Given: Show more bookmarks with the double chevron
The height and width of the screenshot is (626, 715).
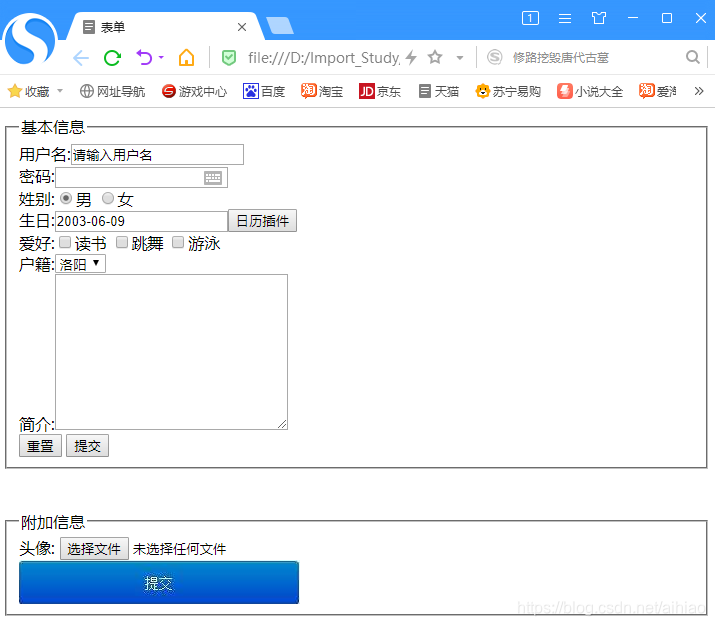Looking at the screenshot, I should [x=699, y=91].
